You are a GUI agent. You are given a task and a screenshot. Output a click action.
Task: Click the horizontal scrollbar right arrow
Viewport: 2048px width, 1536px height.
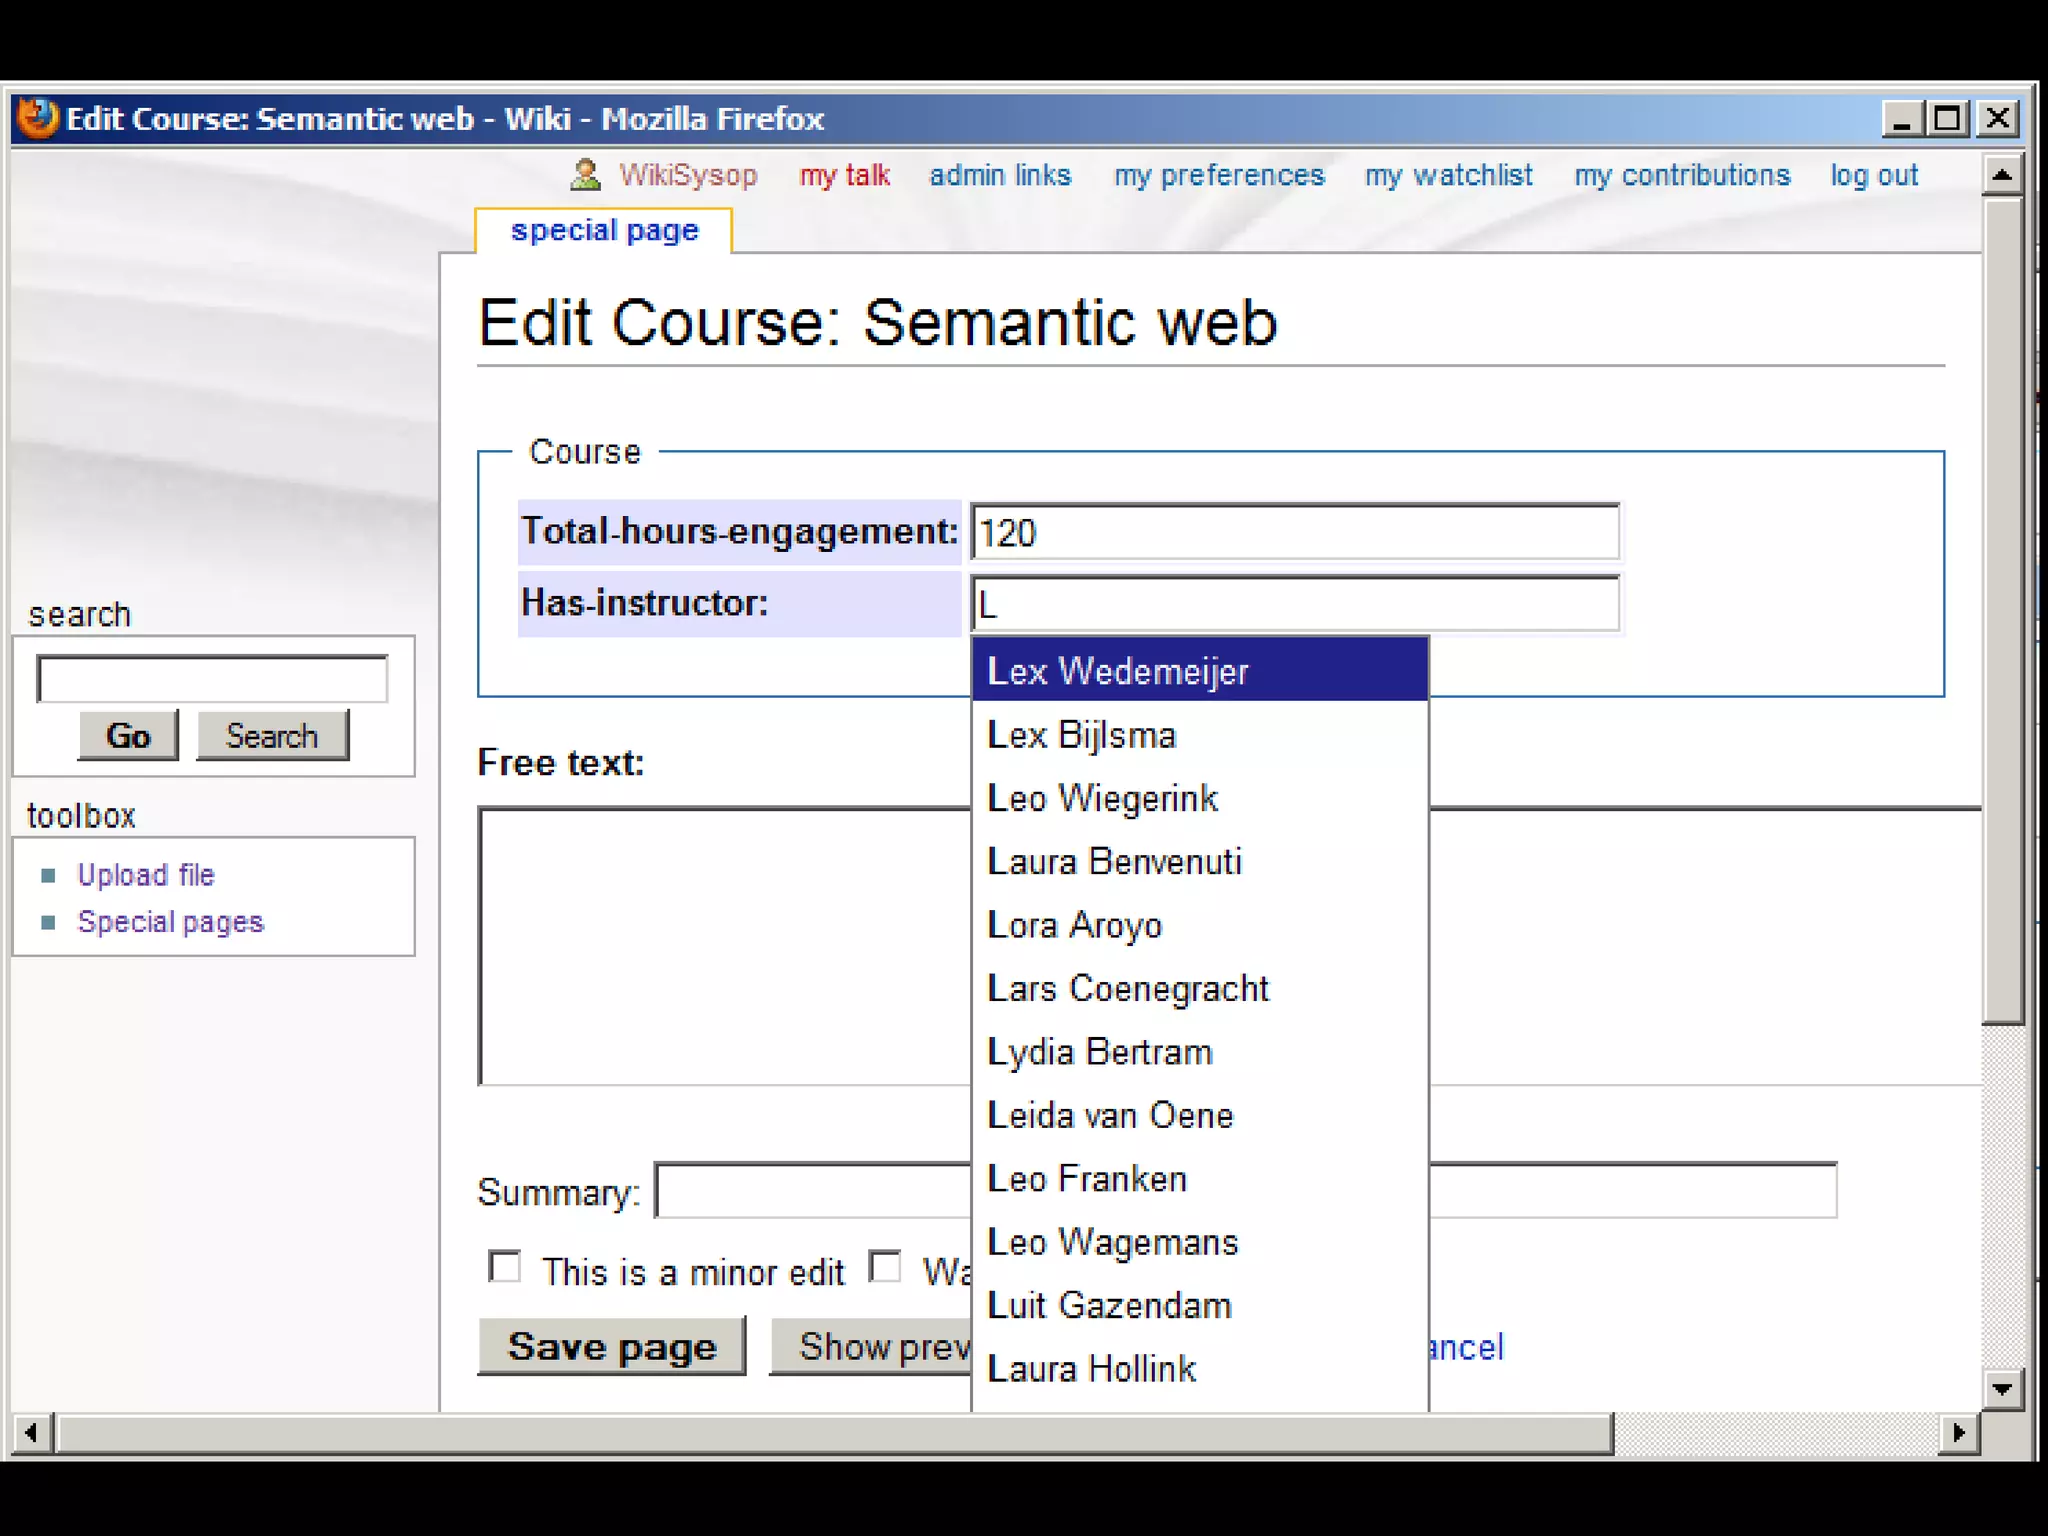[x=1958, y=1433]
